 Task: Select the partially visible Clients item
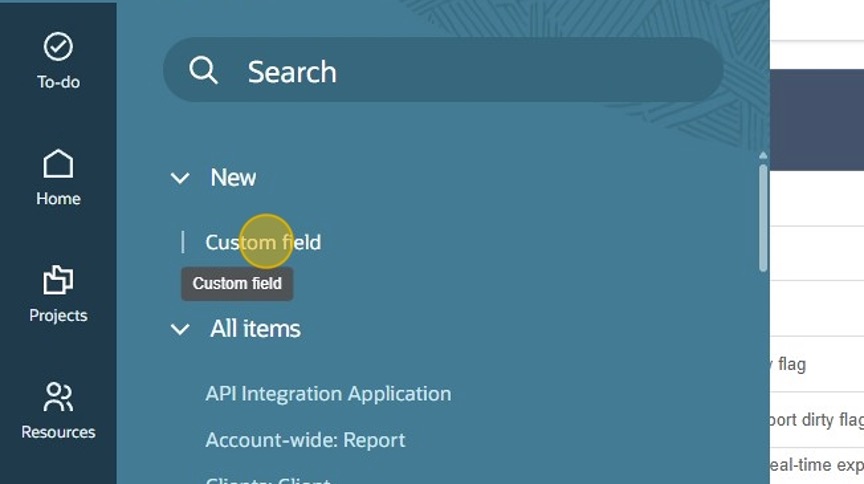(267, 480)
